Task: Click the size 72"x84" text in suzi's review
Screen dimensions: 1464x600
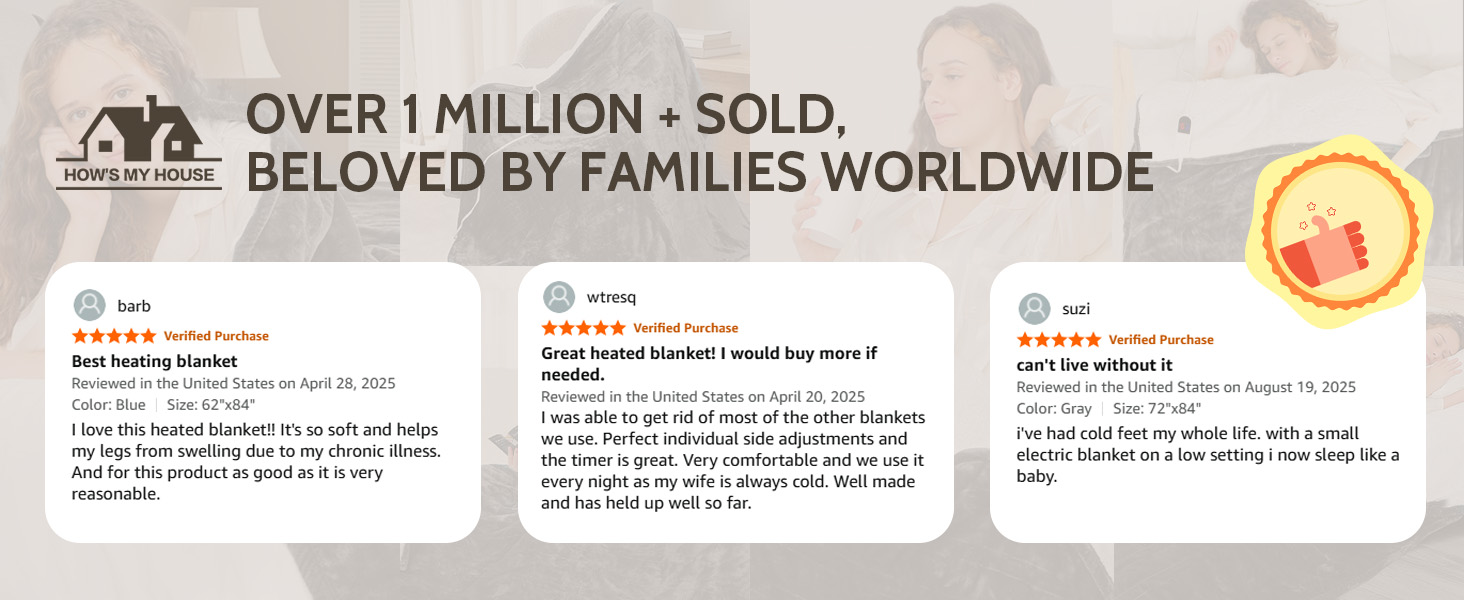Action: [1157, 408]
